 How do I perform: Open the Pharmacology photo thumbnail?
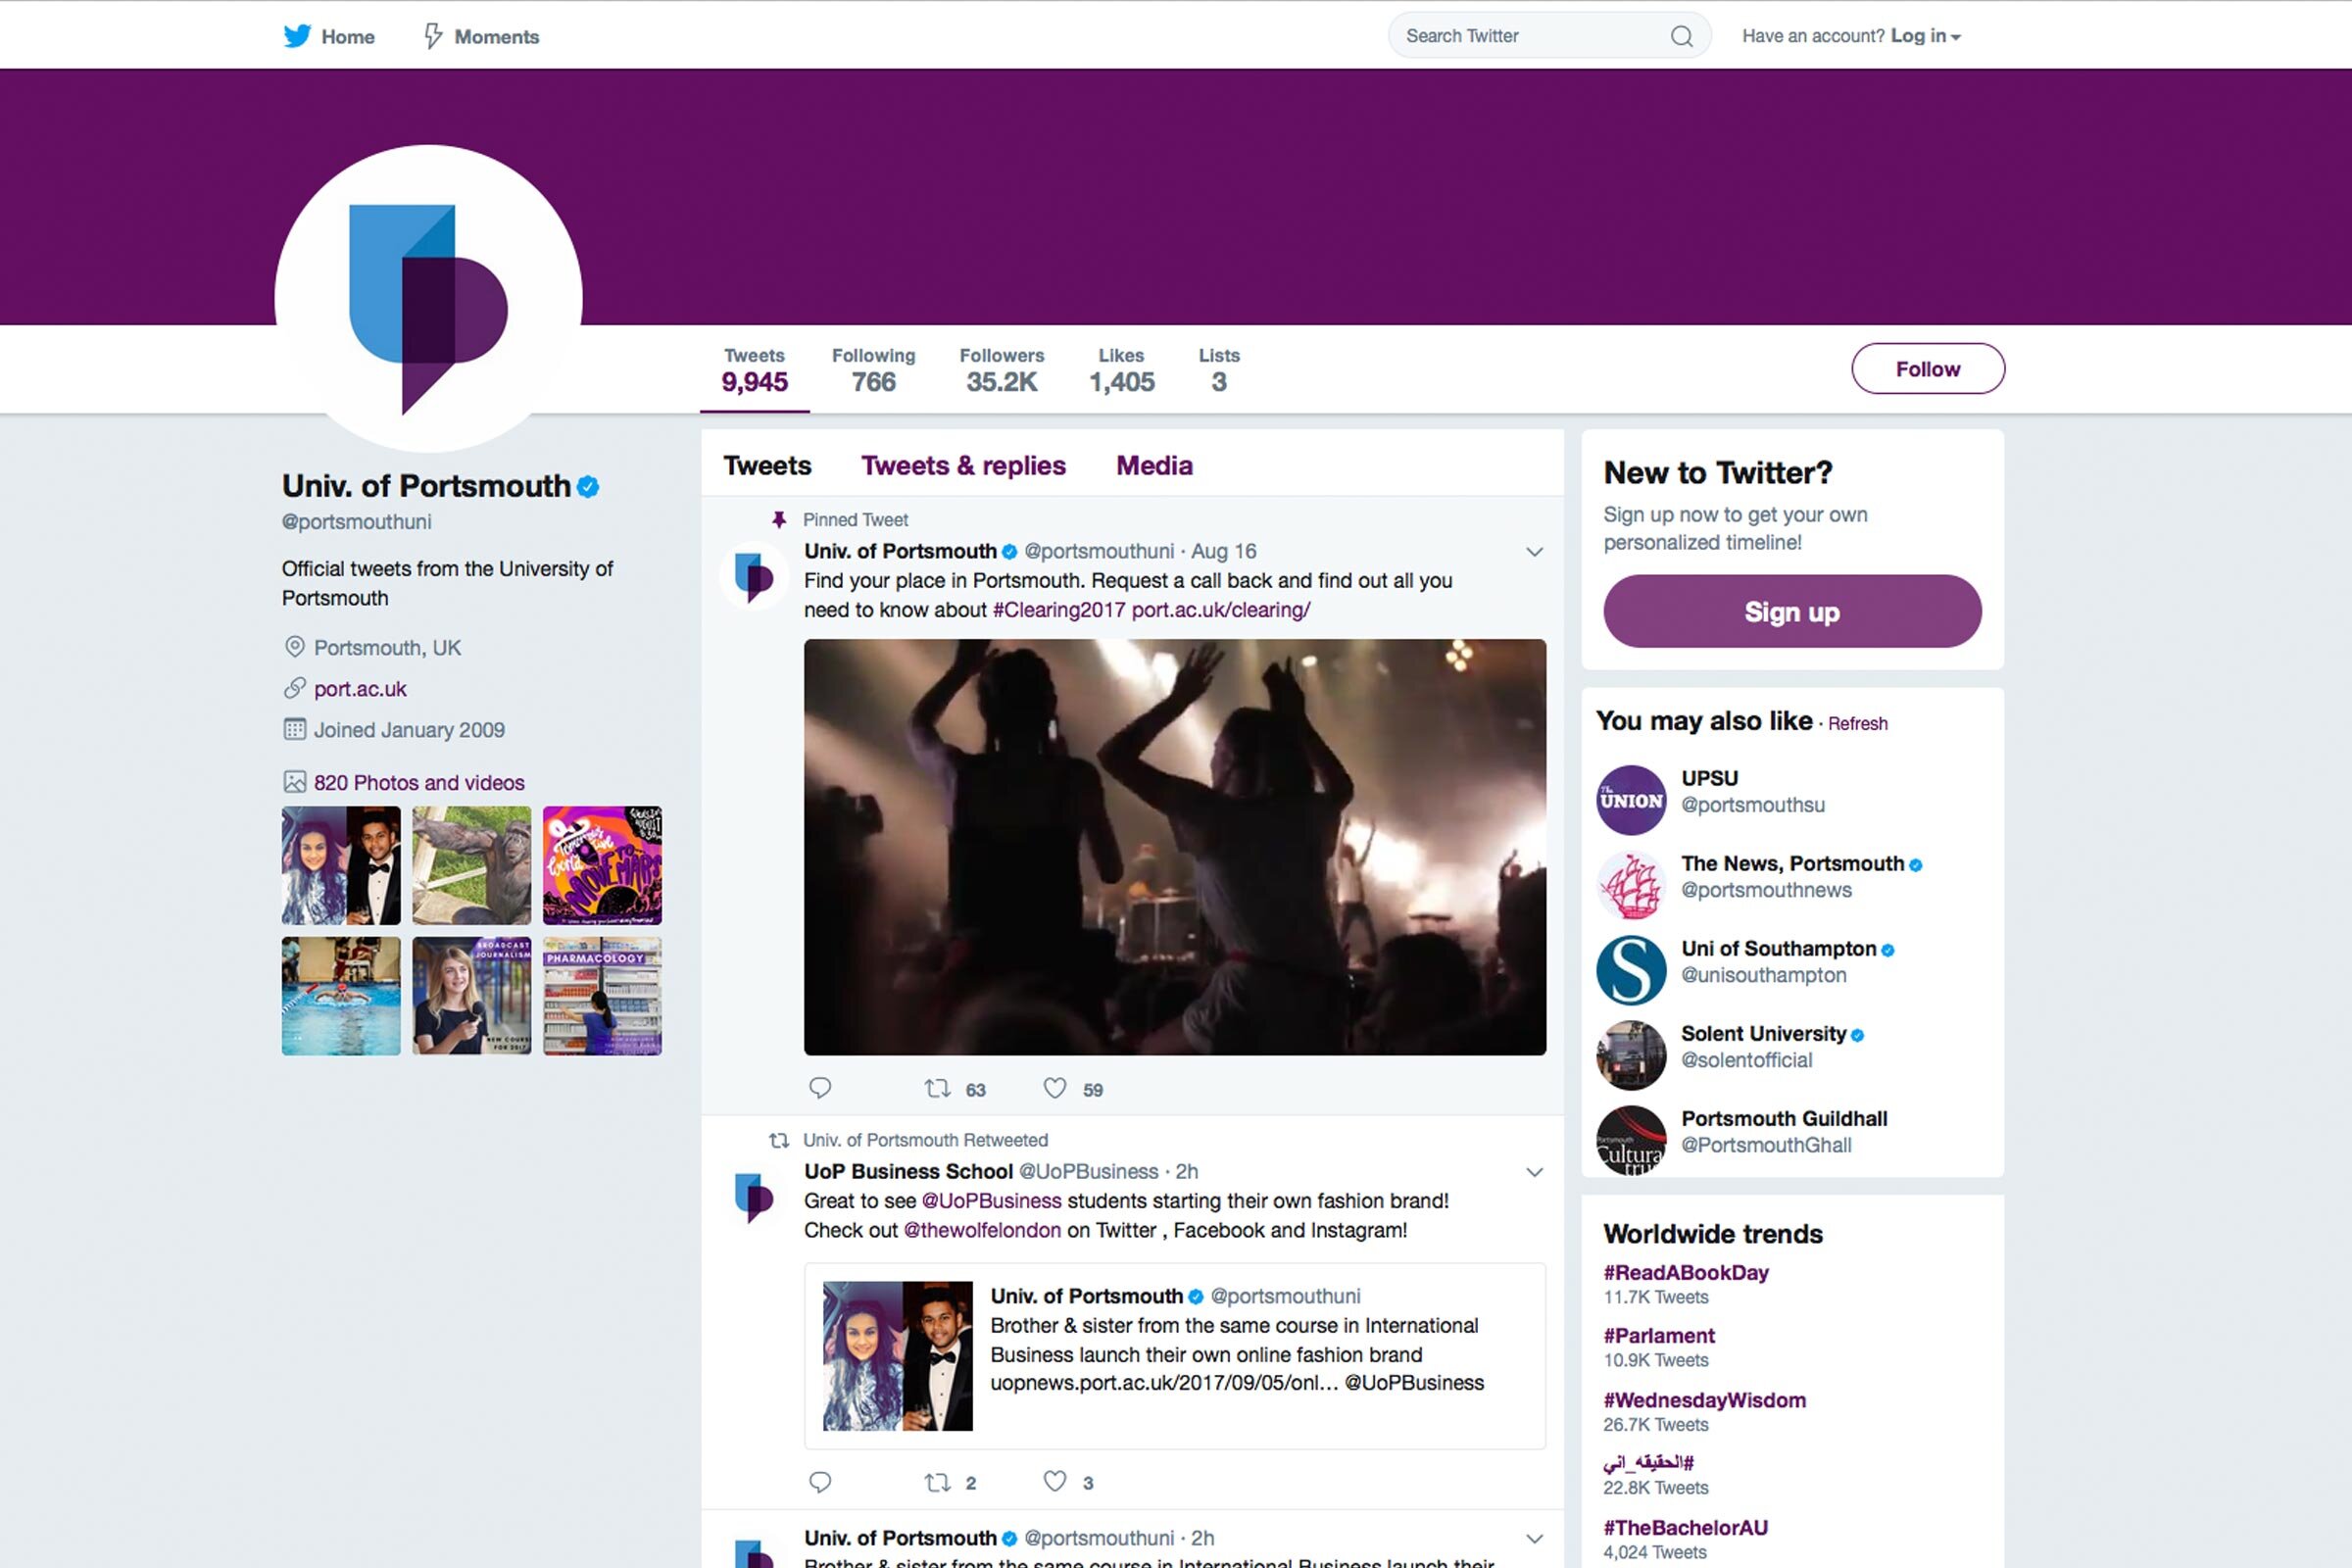602,995
